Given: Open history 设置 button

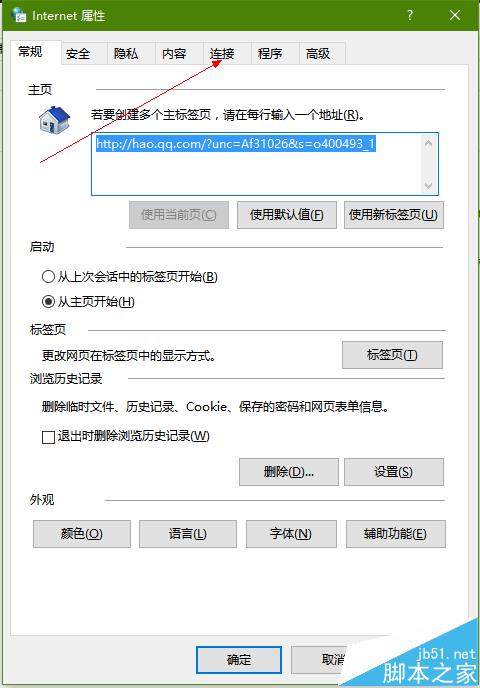Looking at the screenshot, I should [x=394, y=472].
